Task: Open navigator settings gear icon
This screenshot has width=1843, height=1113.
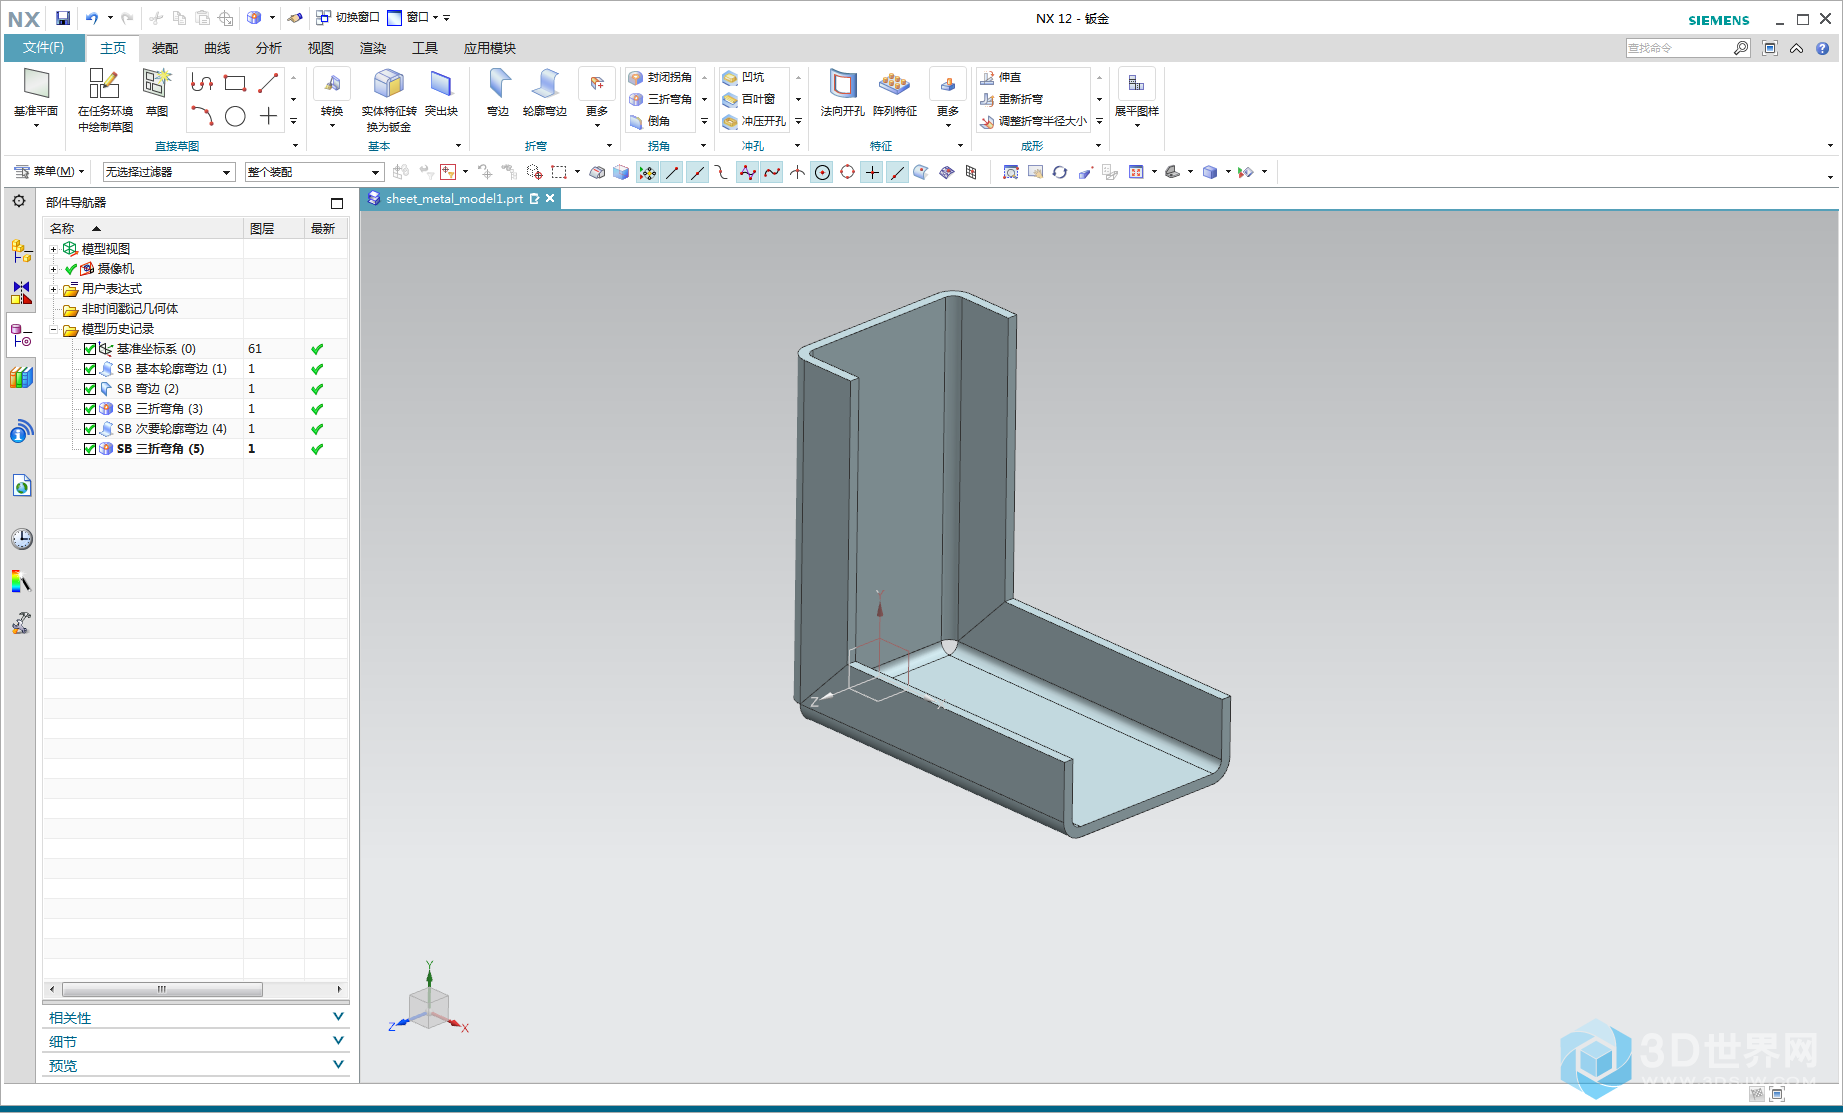Action: (x=19, y=201)
